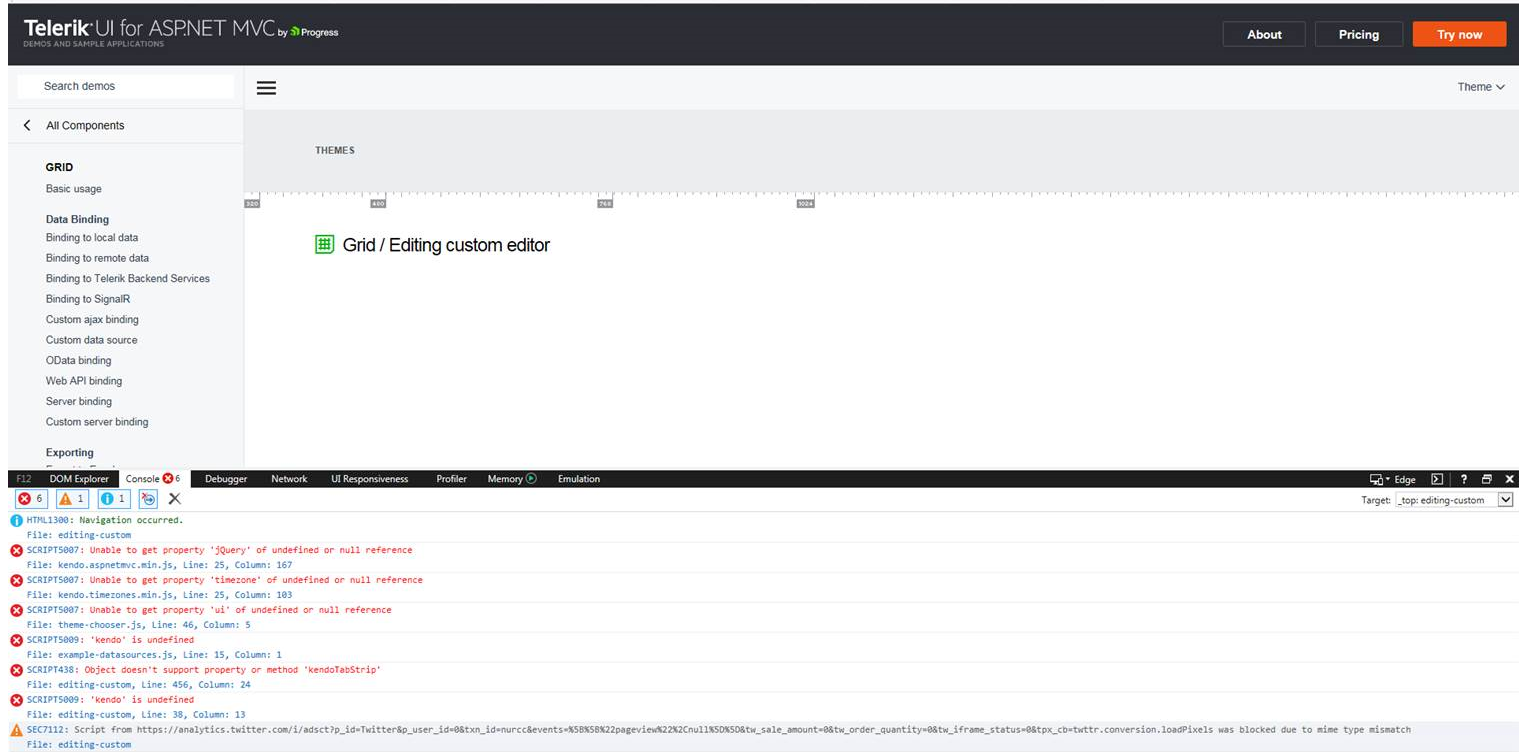1519x752 pixels.
Task: Open the hamburger menu icon
Action: 266,88
